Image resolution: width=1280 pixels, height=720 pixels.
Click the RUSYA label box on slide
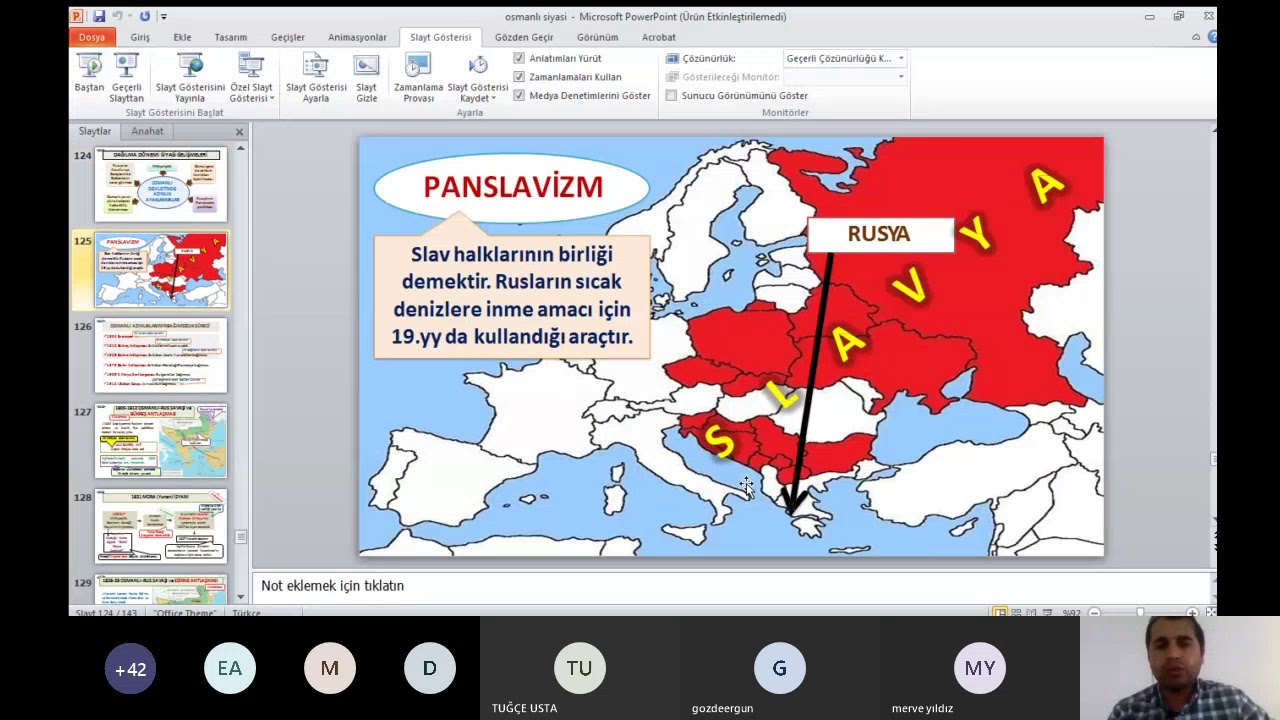(879, 234)
